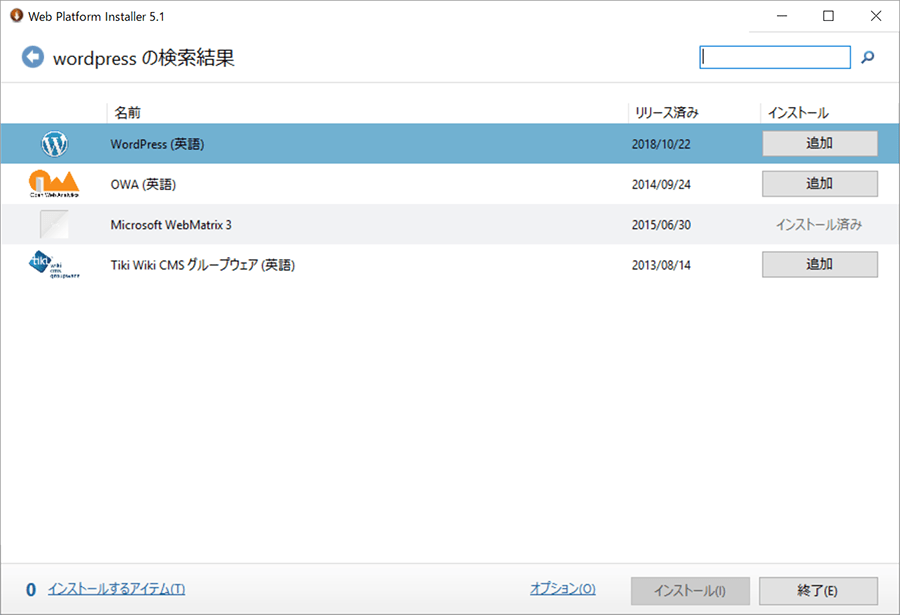Add Tiki Wiki CMS with 追加 button
Viewport: 900px width, 615px height.
[820, 264]
